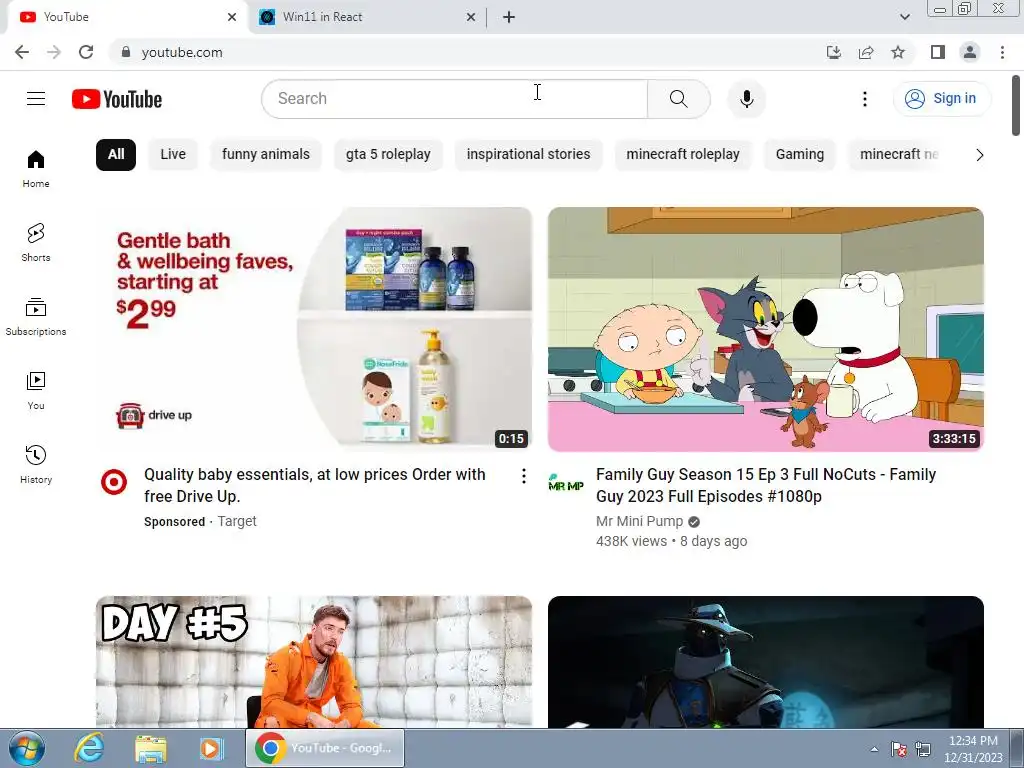
Task: Open Shorts from the sidebar
Action: [36, 242]
